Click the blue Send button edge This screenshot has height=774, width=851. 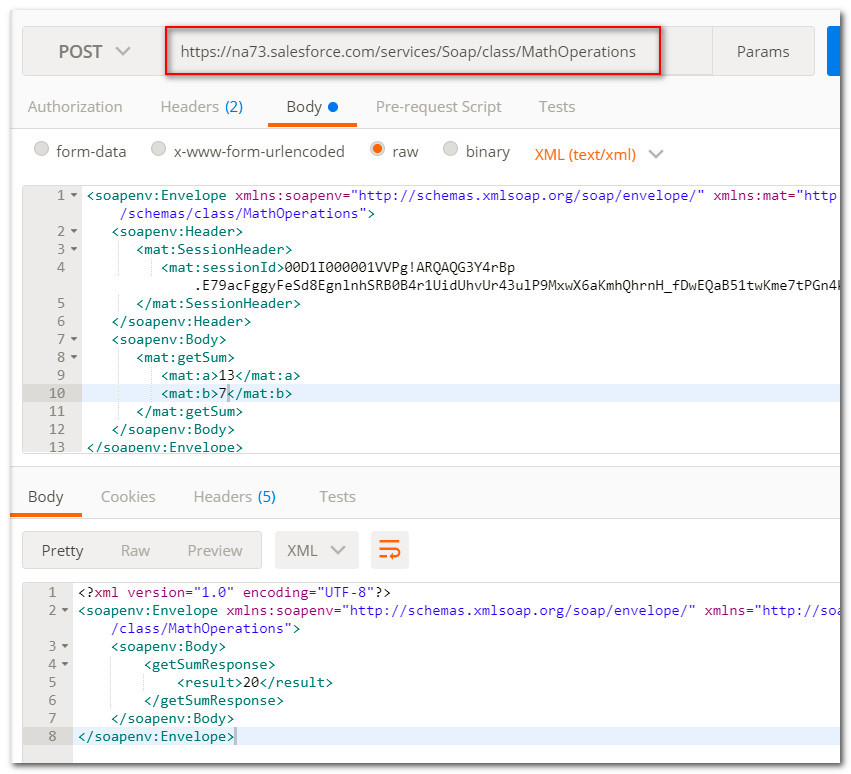pyautogui.click(x=834, y=51)
